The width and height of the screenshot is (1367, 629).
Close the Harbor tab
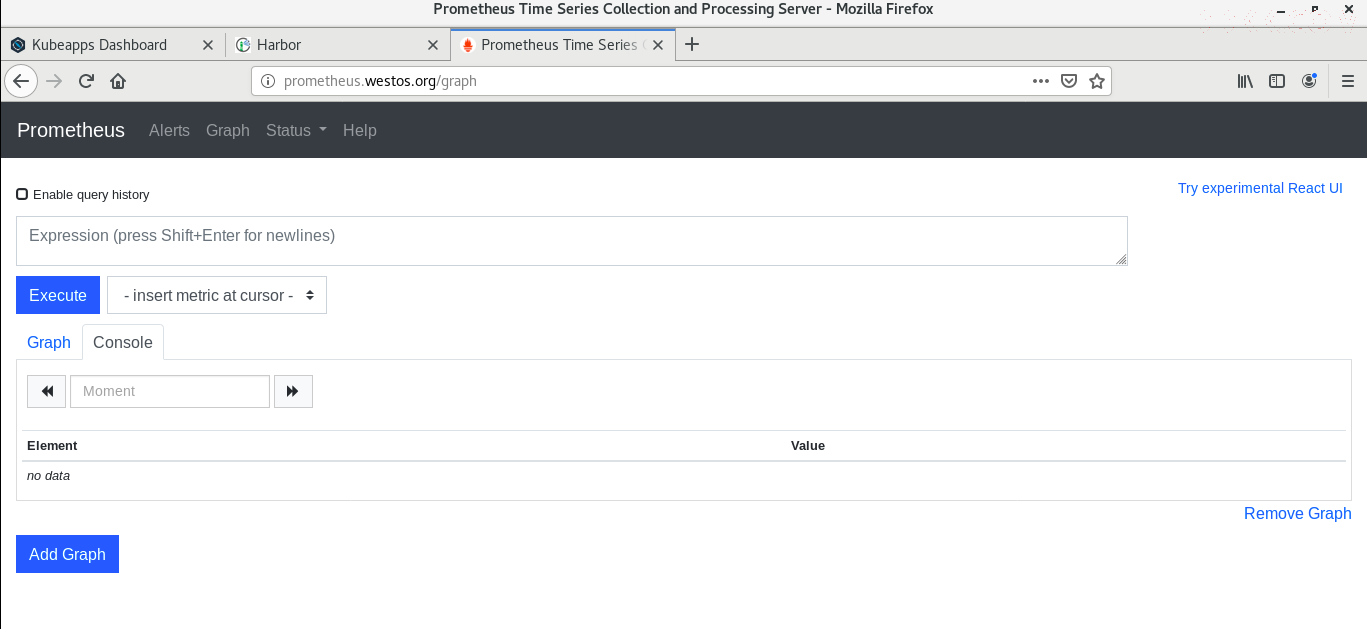[x=433, y=45]
